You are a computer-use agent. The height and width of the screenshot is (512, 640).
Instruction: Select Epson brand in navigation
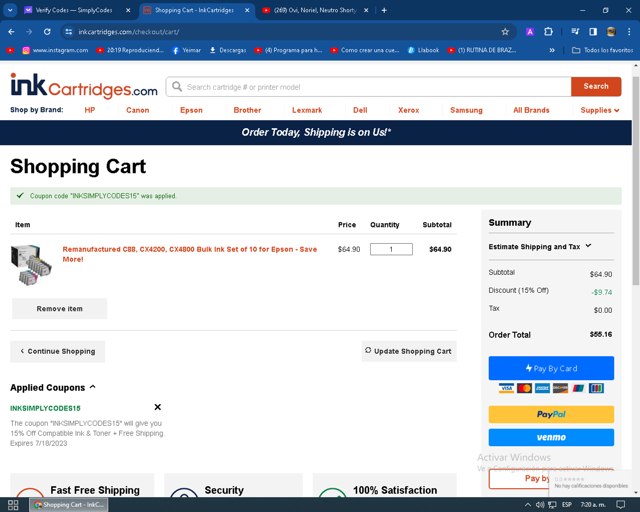point(191,110)
